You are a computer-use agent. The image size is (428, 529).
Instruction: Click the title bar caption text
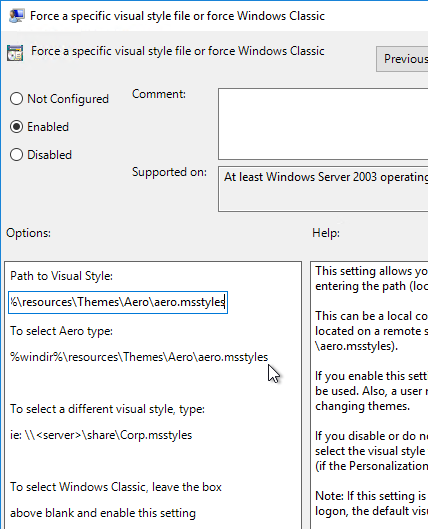(177, 16)
